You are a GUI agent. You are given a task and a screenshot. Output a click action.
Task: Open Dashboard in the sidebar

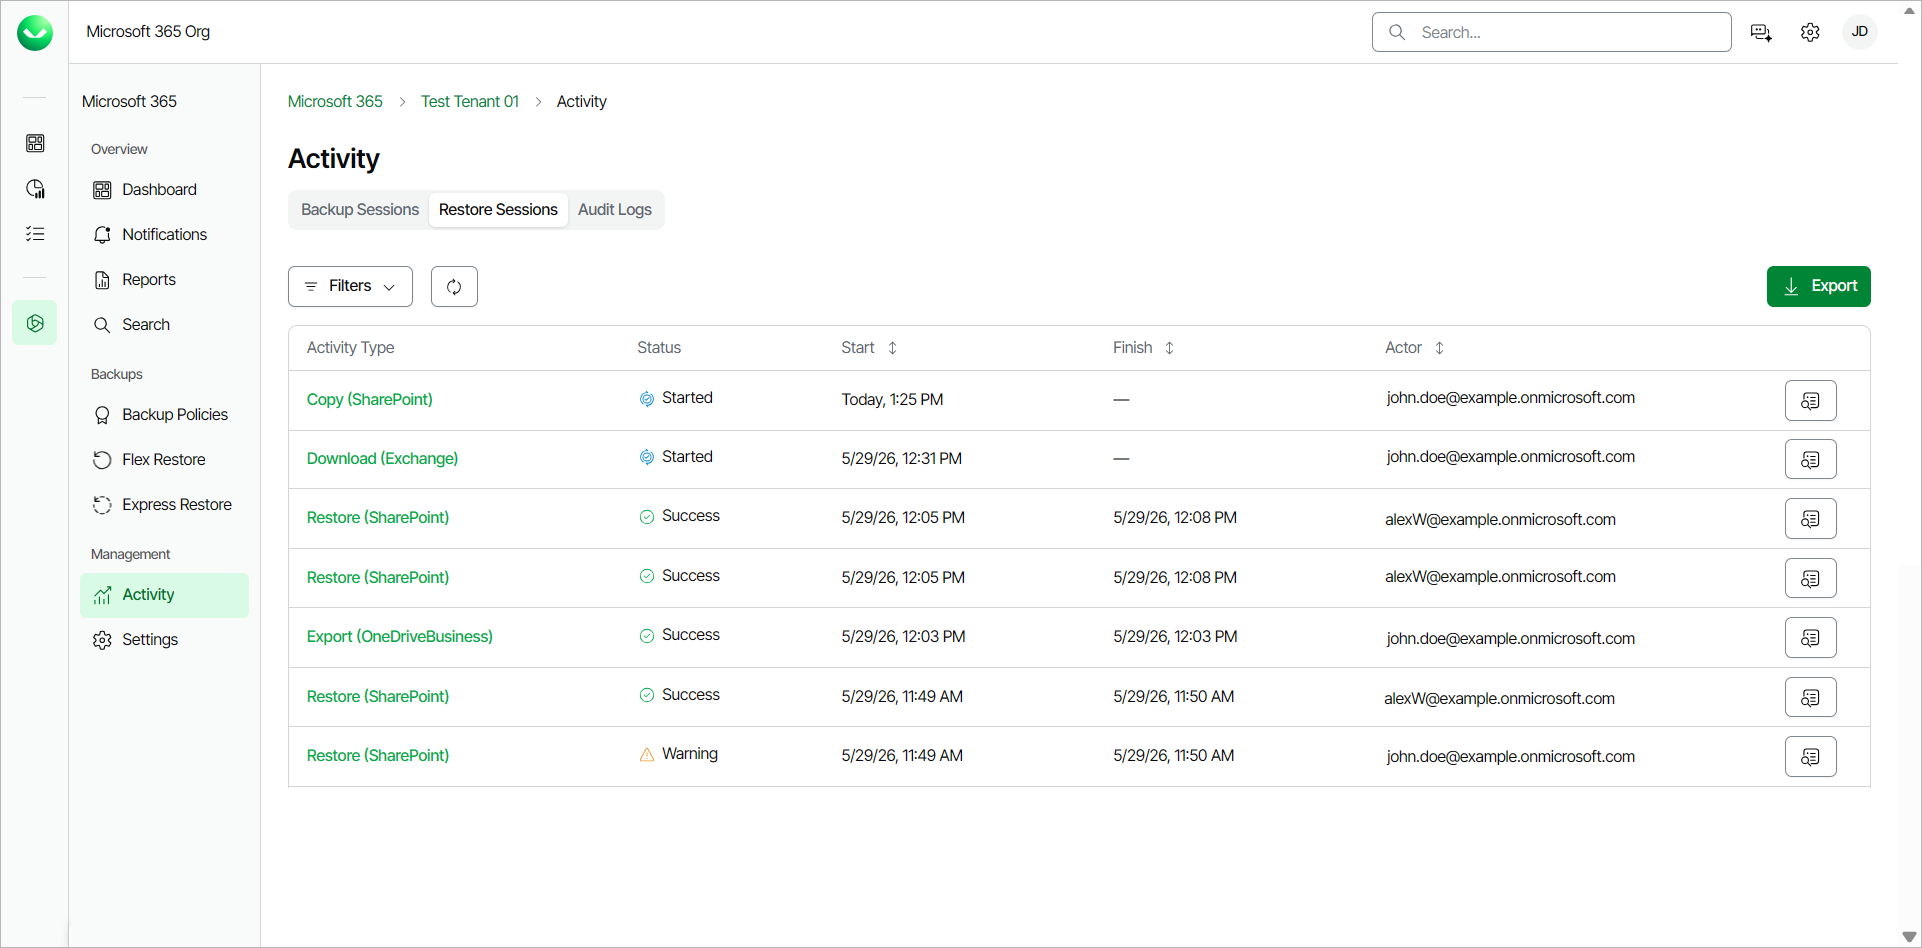(x=164, y=190)
